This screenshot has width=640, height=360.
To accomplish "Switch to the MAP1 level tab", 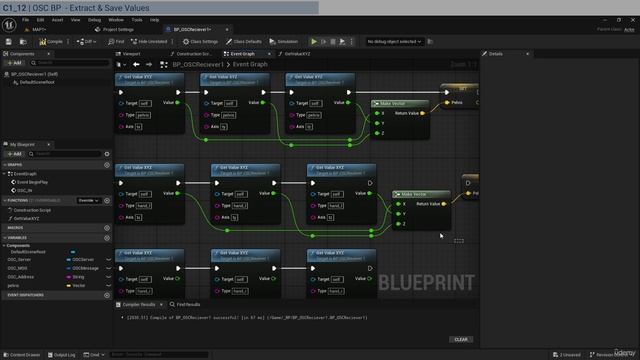I will point(36,29).
